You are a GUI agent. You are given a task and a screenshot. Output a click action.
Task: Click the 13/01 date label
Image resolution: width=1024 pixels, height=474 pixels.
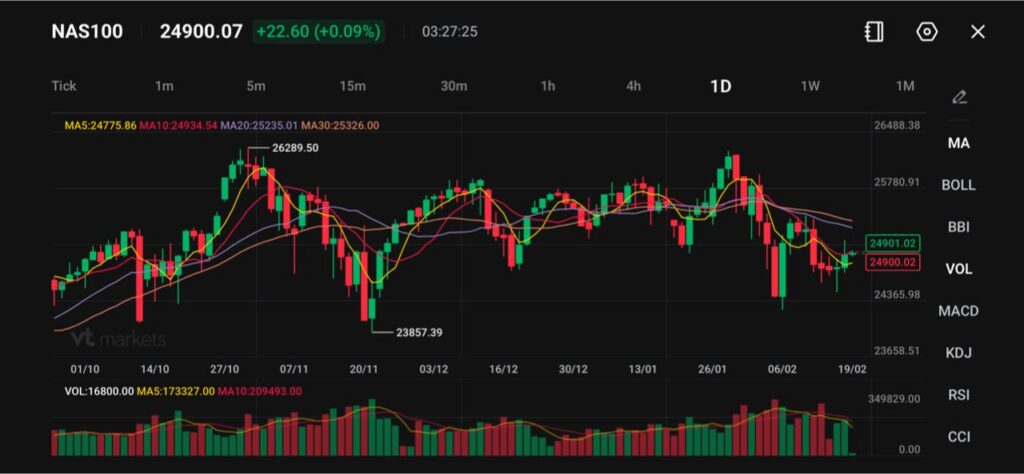coord(643,370)
